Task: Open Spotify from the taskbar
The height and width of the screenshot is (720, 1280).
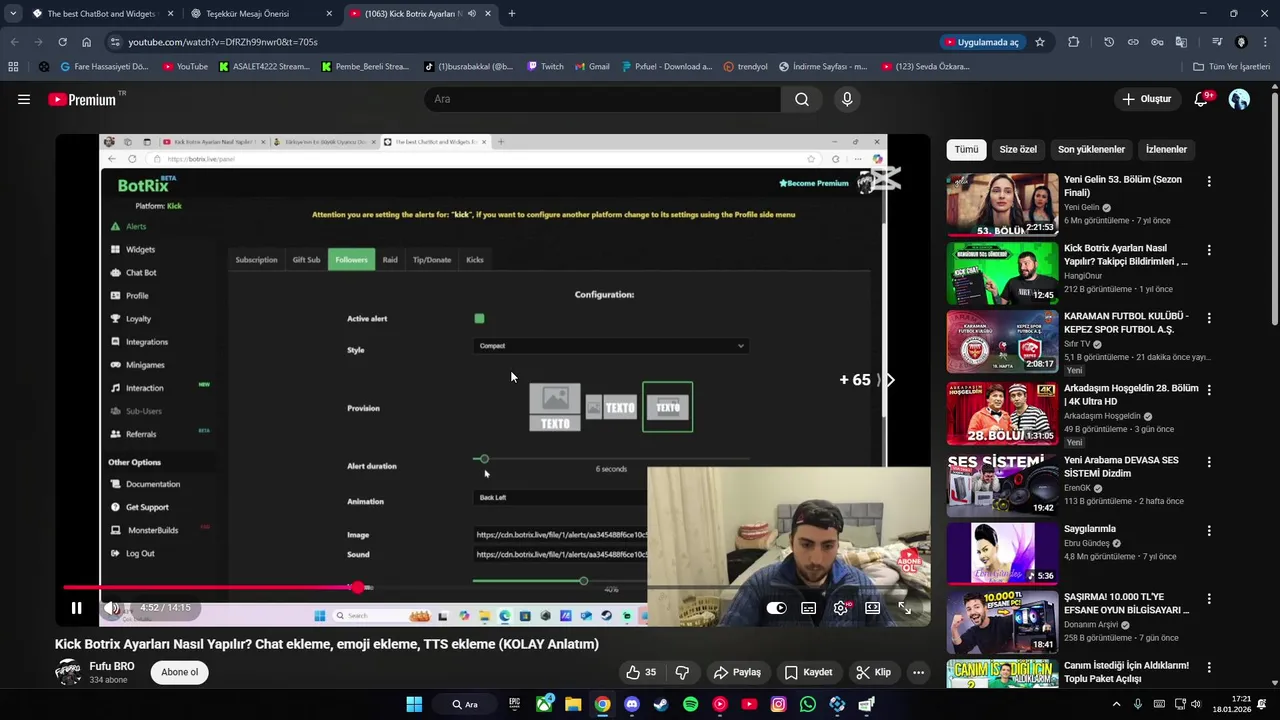Action: (x=690, y=704)
